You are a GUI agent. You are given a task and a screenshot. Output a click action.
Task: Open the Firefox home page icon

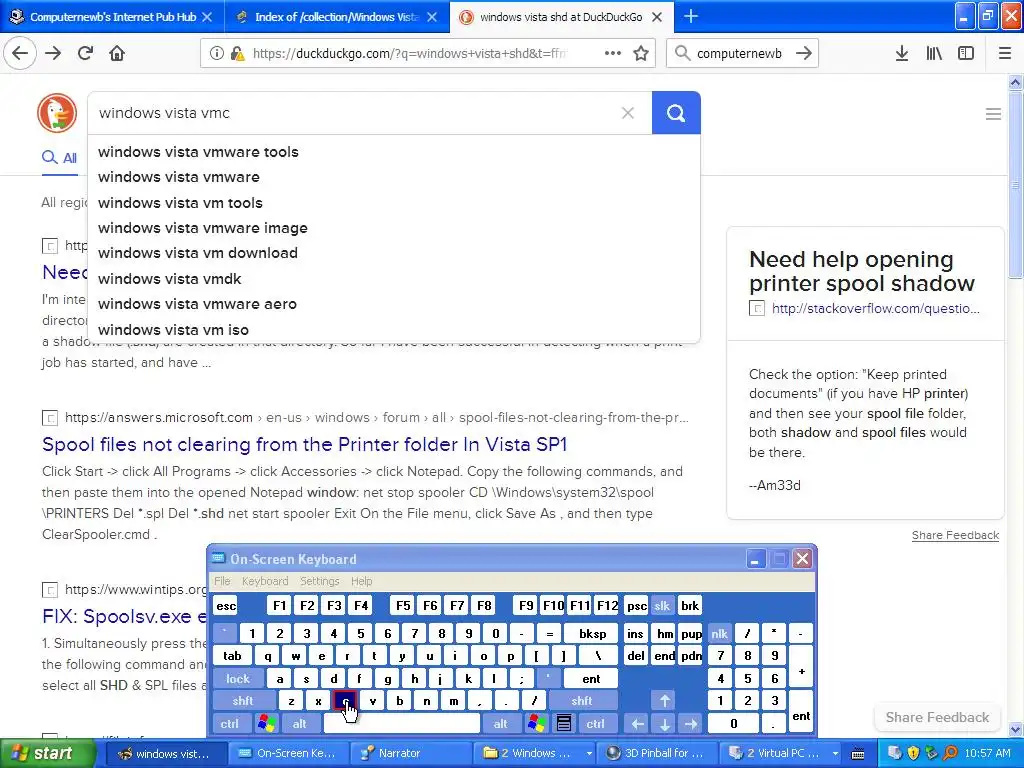[x=117, y=54]
